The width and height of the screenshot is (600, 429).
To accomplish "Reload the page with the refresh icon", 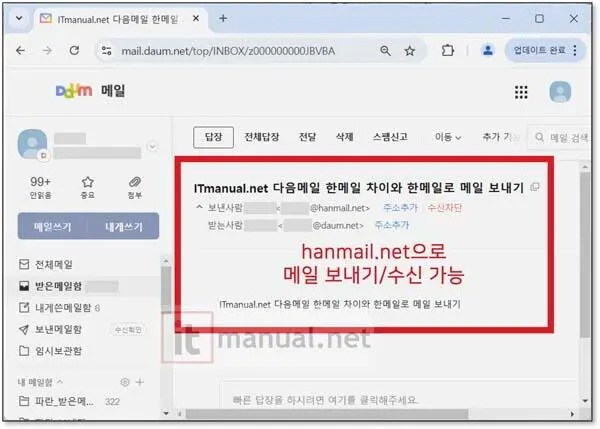I will tap(74, 50).
